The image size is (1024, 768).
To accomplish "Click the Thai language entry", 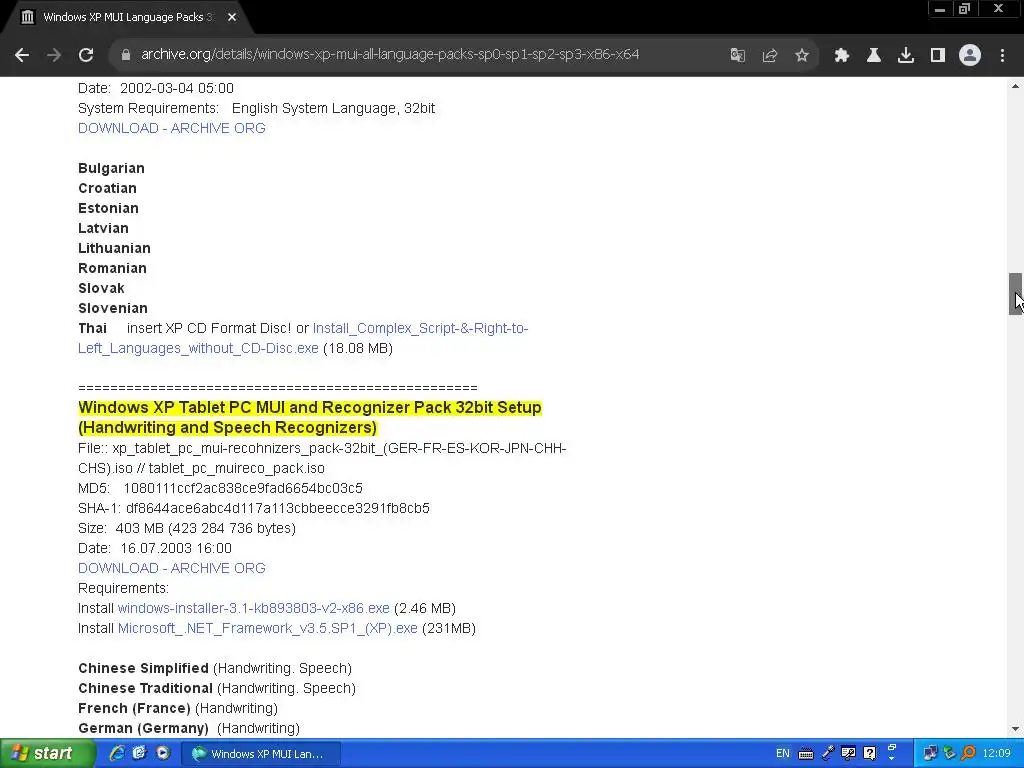I will (93, 328).
